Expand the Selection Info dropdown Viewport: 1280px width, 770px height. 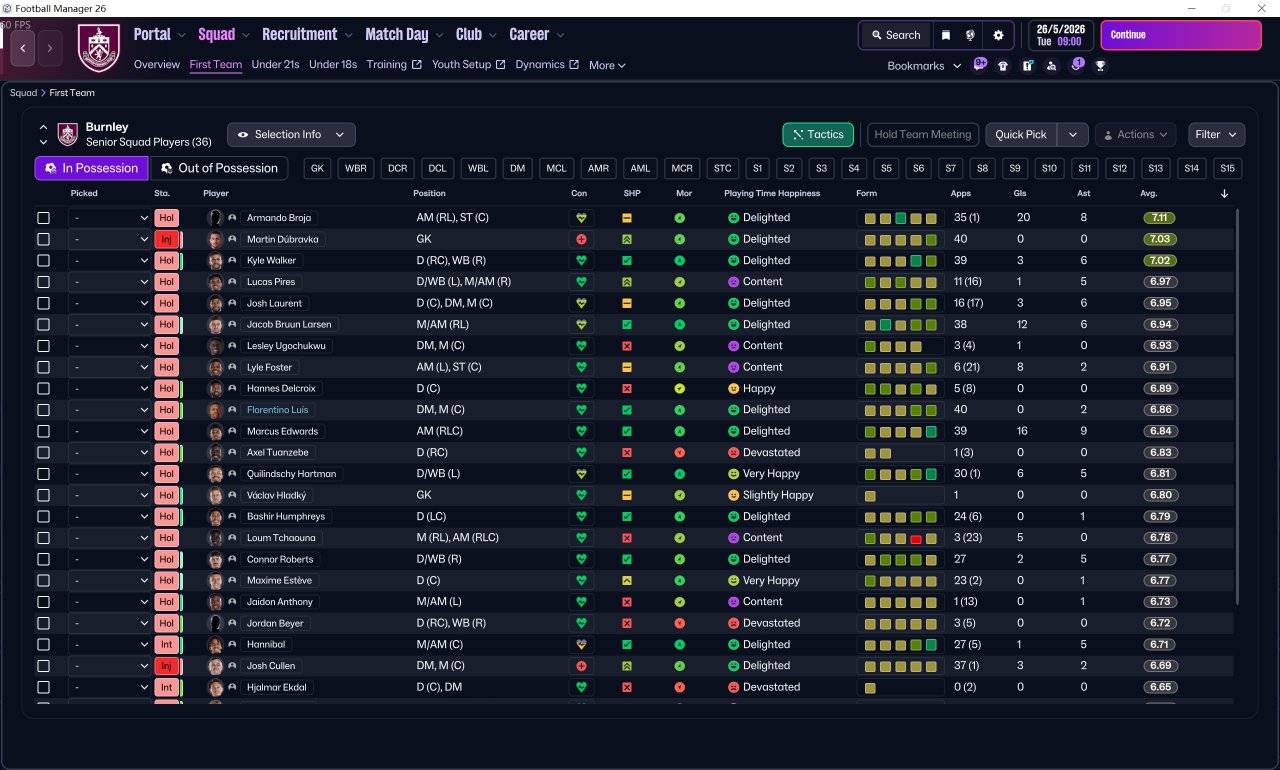[x=291, y=135]
